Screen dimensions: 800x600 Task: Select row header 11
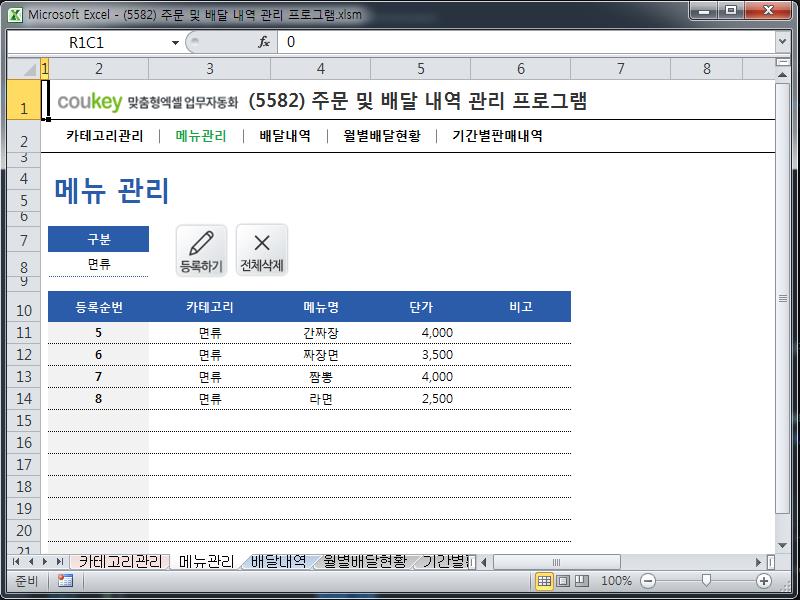24,333
